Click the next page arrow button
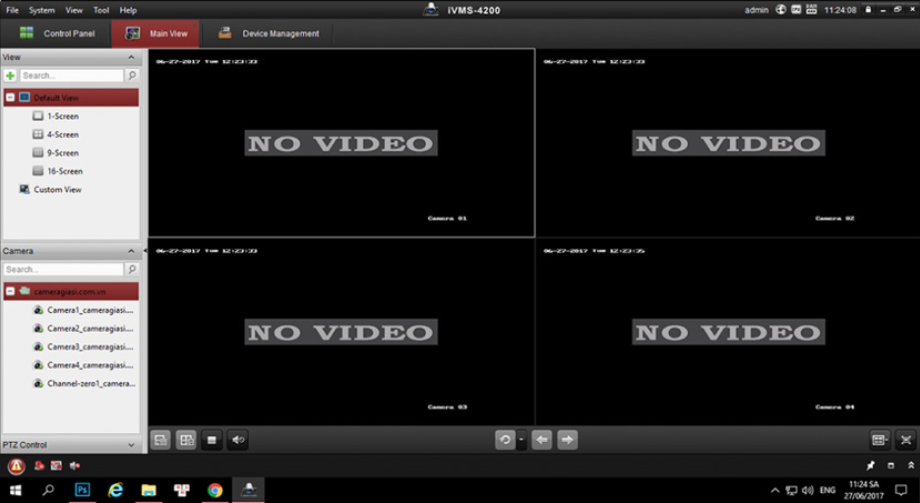This screenshot has width=920, height=503. click(x=567, y=439)
